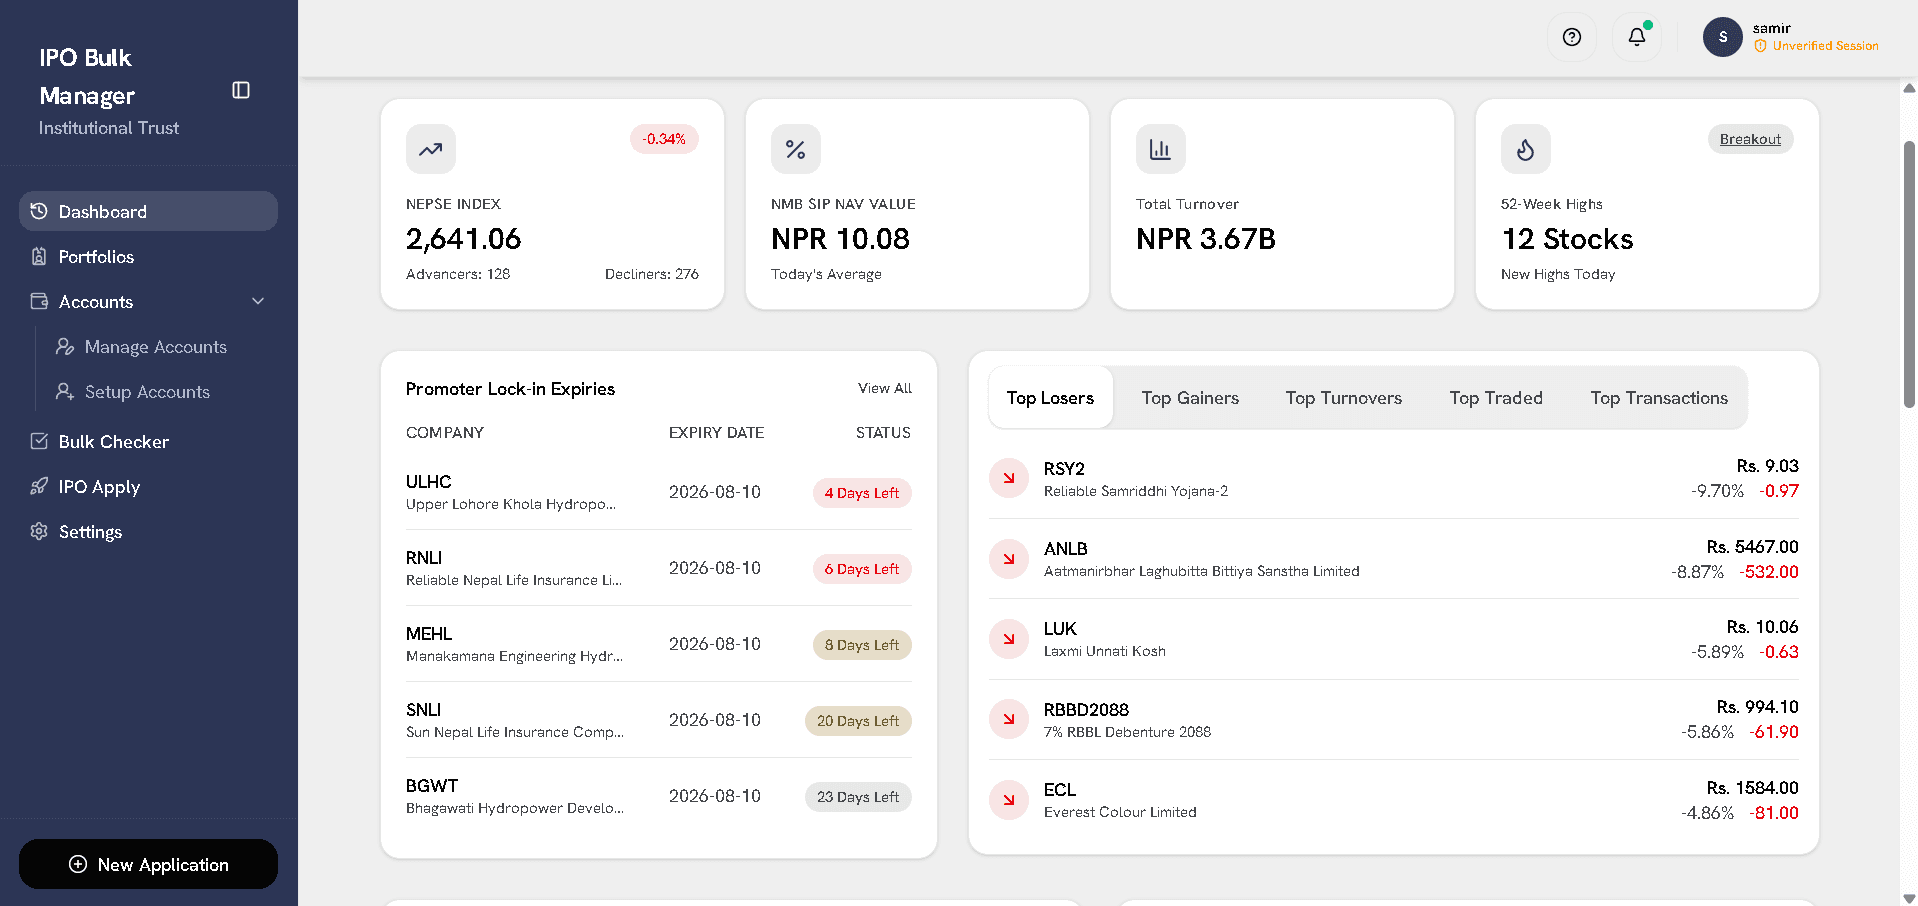This screenshot has height=906, width=1918.
Task: Click the 4 Days Left status badge
Action: (x=862, y=493)
